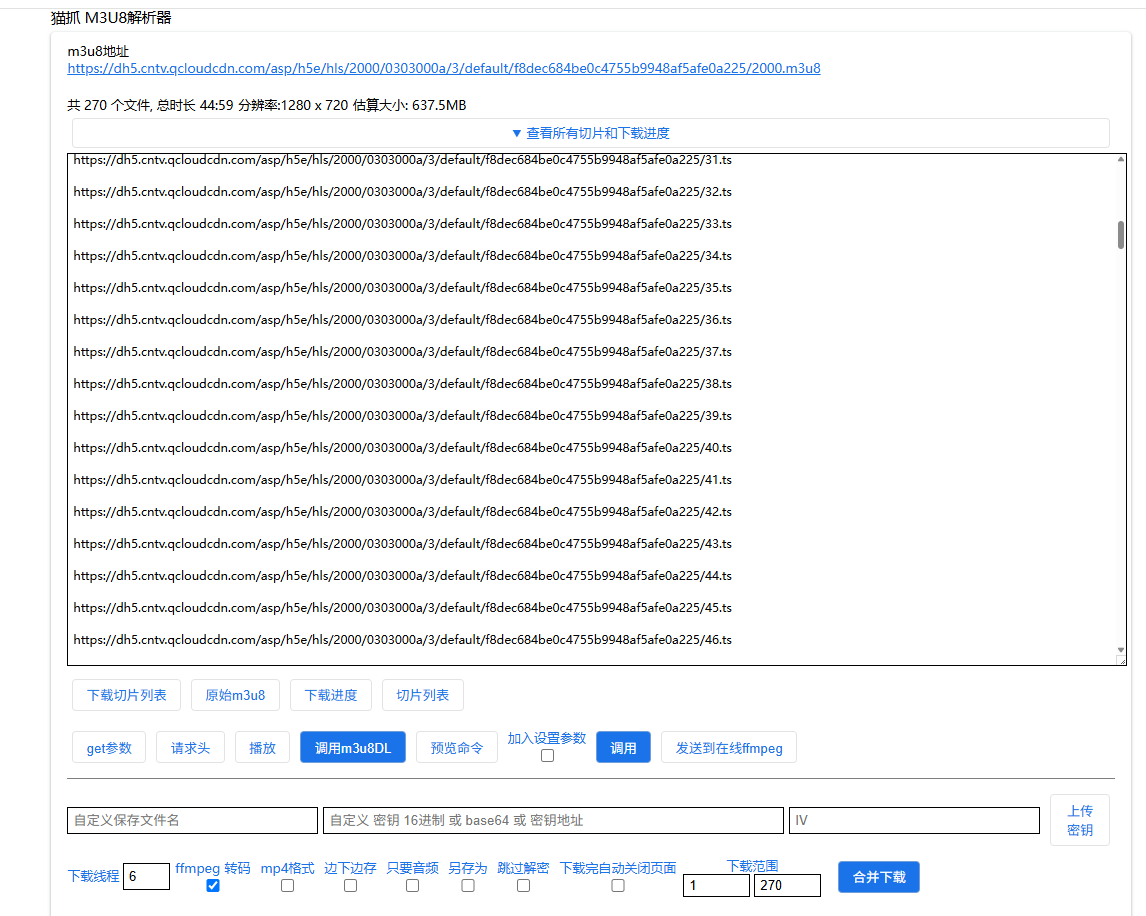The width and height of the screenshot is (1146, 916).
Task: Uncheck the ffmpeg 转码 checkbox
Action: point(212,886)
